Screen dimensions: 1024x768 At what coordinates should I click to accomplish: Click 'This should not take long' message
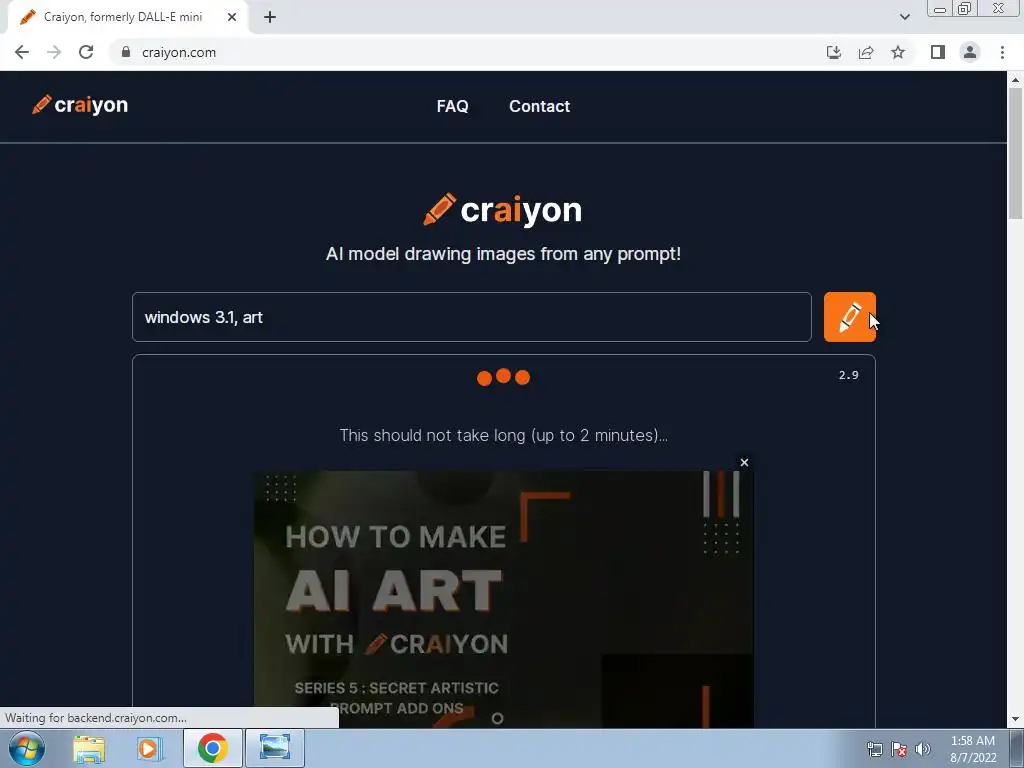(504, 435)
